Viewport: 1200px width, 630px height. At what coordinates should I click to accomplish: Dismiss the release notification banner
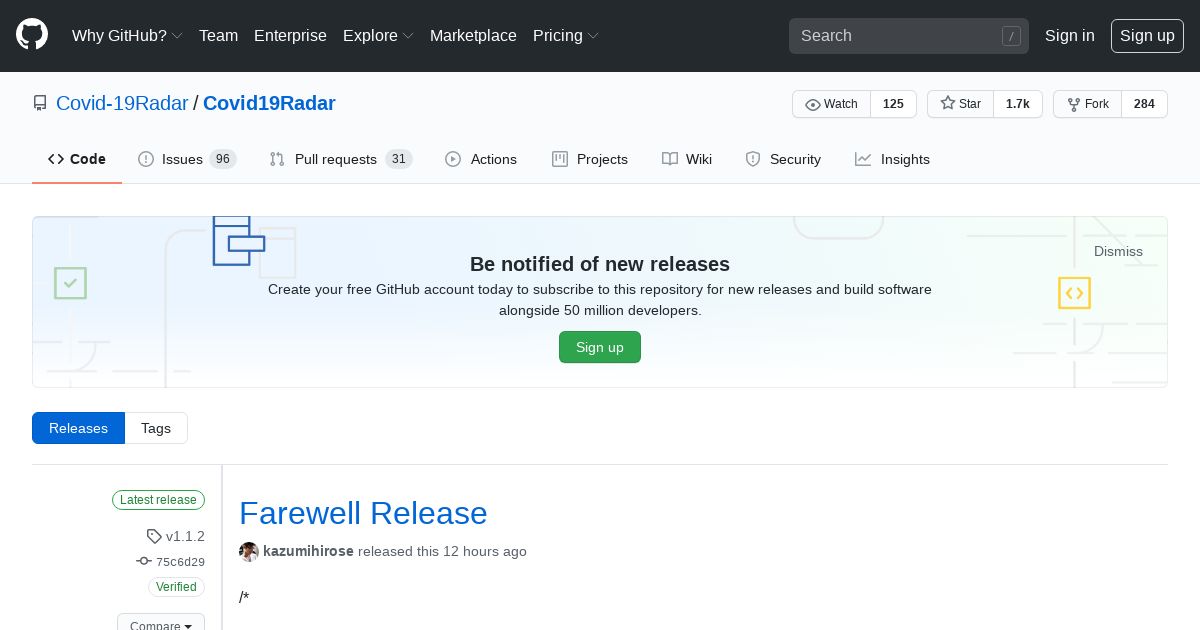point(1118,251)
